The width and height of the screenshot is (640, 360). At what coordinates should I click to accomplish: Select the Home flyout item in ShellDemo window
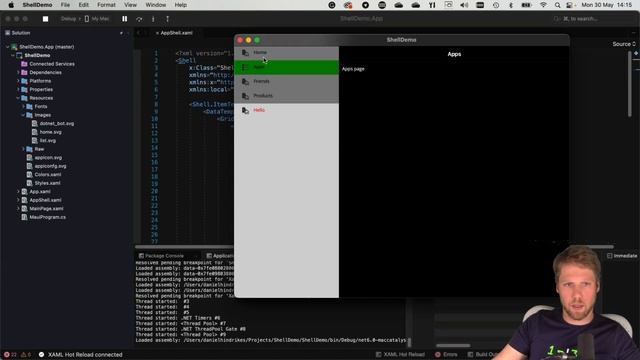287,53
